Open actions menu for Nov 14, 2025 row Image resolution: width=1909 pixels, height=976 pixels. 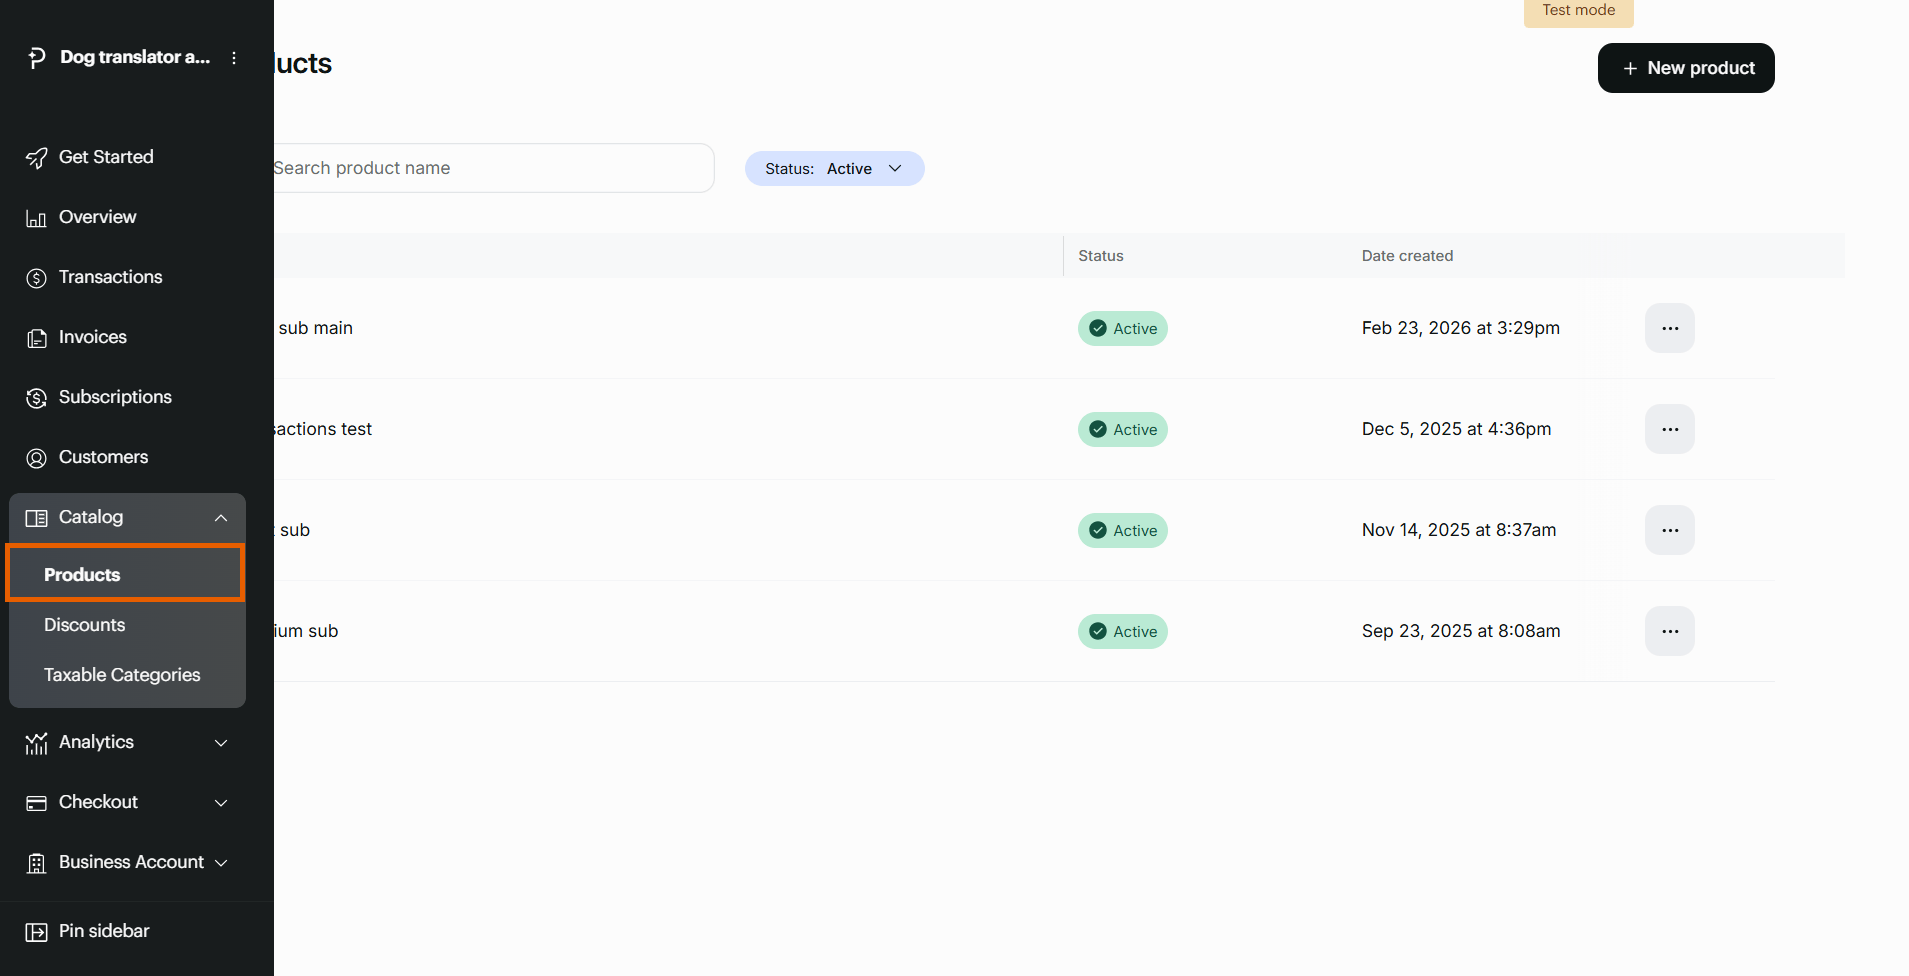[1670, 530]
